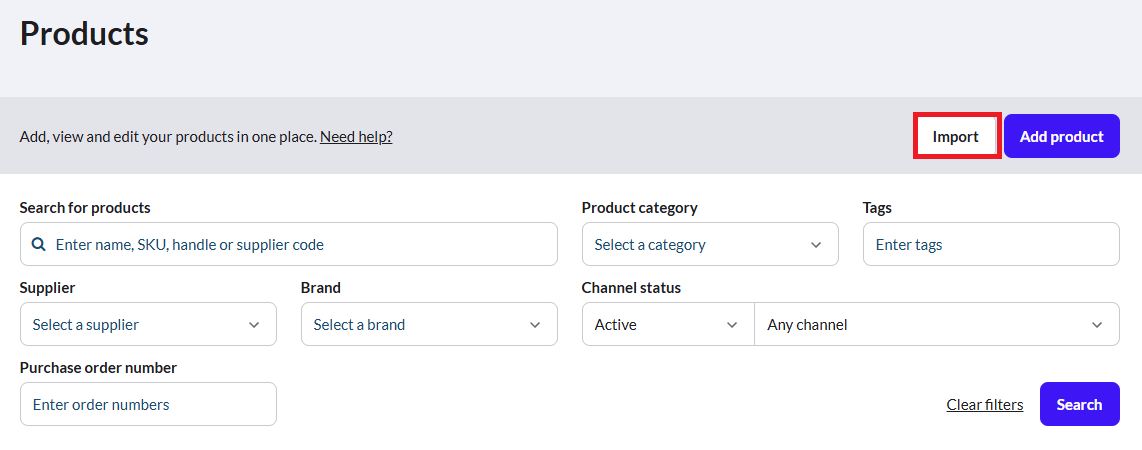1142x450 pixels.
Task: Open the Select a brand dropdown
Action: [x=429, y=324]
